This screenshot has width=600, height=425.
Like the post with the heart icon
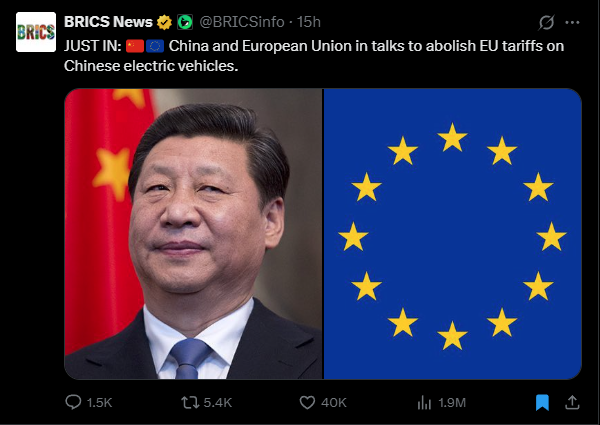pos(307,402)
